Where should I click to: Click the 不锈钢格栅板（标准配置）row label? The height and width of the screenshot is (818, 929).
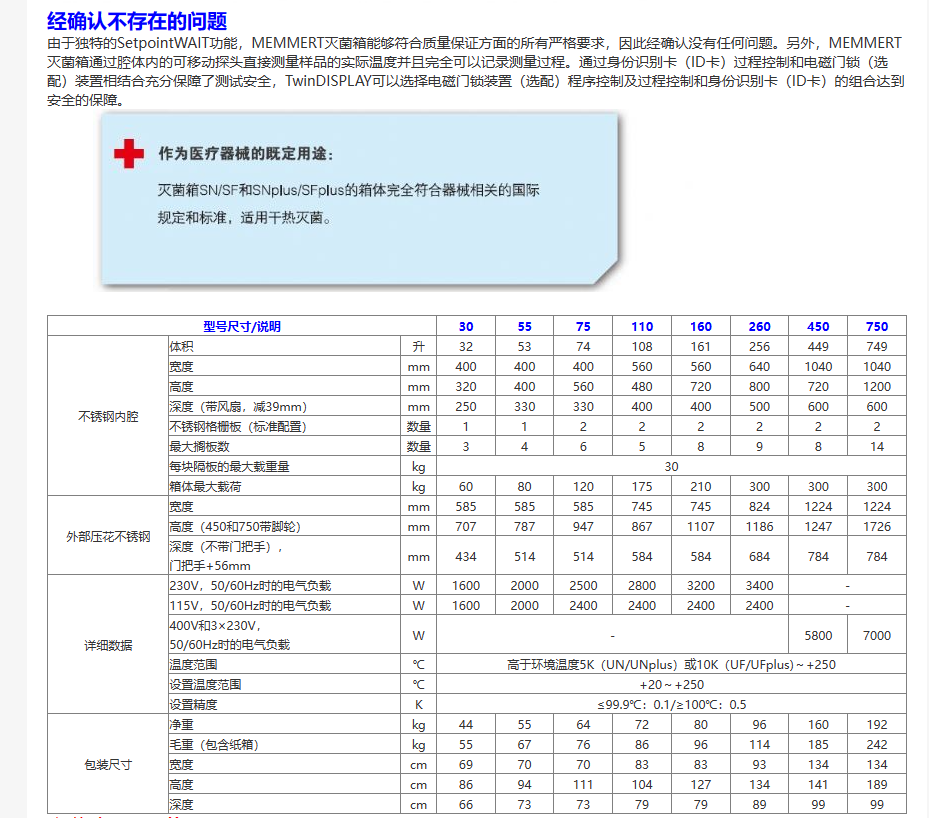point(238,426)
